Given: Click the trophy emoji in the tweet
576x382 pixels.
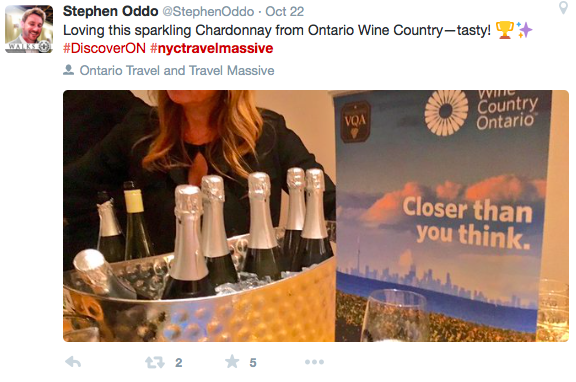Looking at the screenshot, I should [x=505, y=30].
